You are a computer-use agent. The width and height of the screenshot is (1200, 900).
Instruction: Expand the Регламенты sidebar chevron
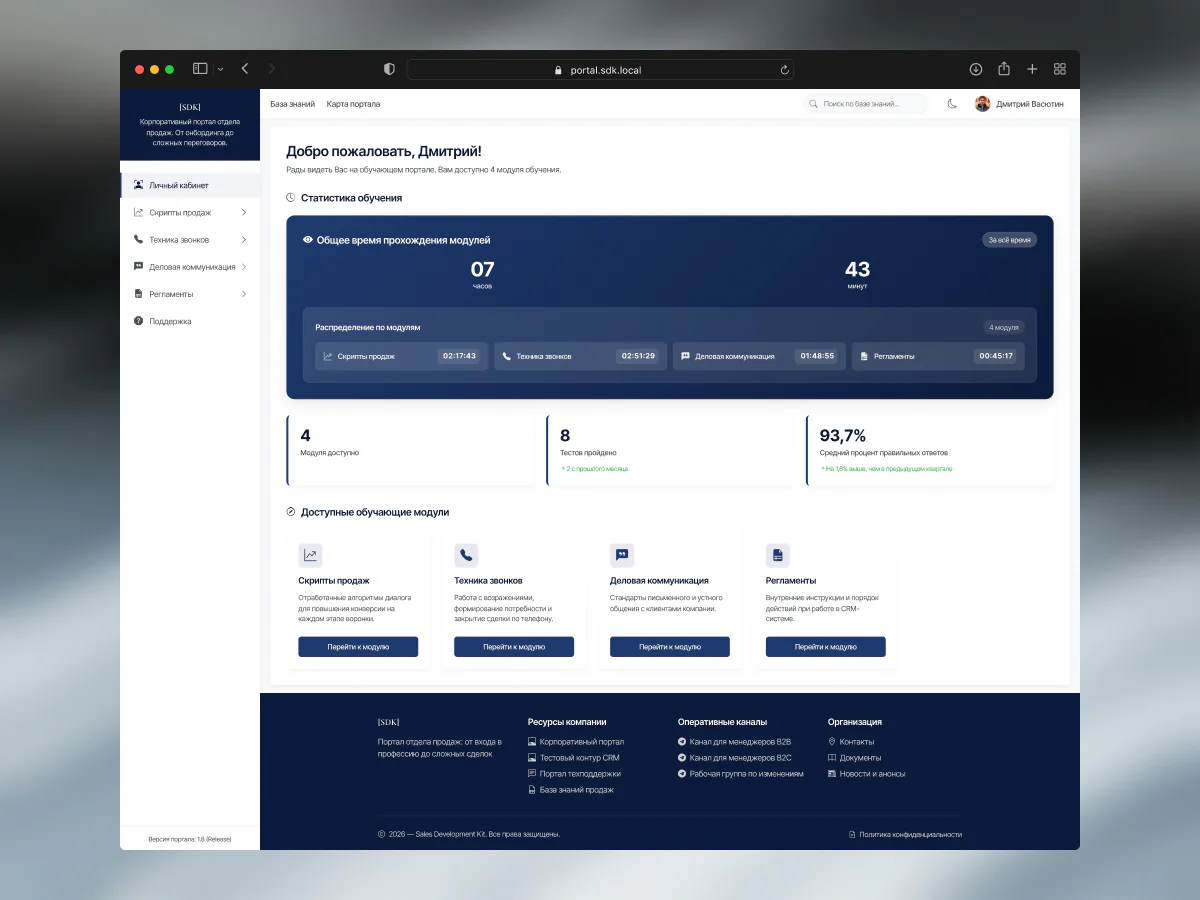[x=244, y=294]
